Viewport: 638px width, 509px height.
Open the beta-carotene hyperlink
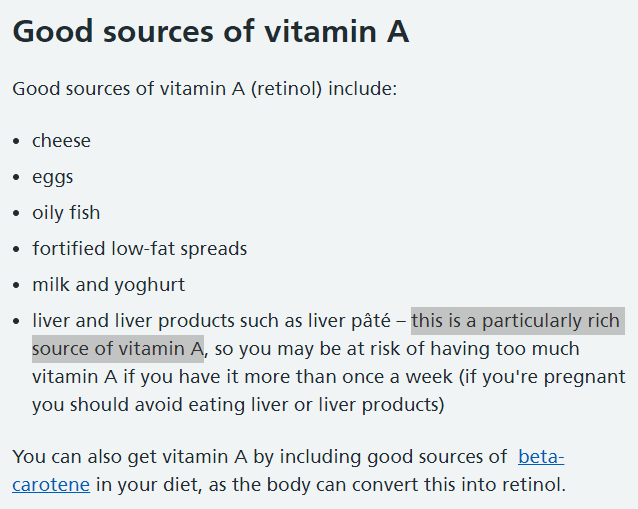541,458
